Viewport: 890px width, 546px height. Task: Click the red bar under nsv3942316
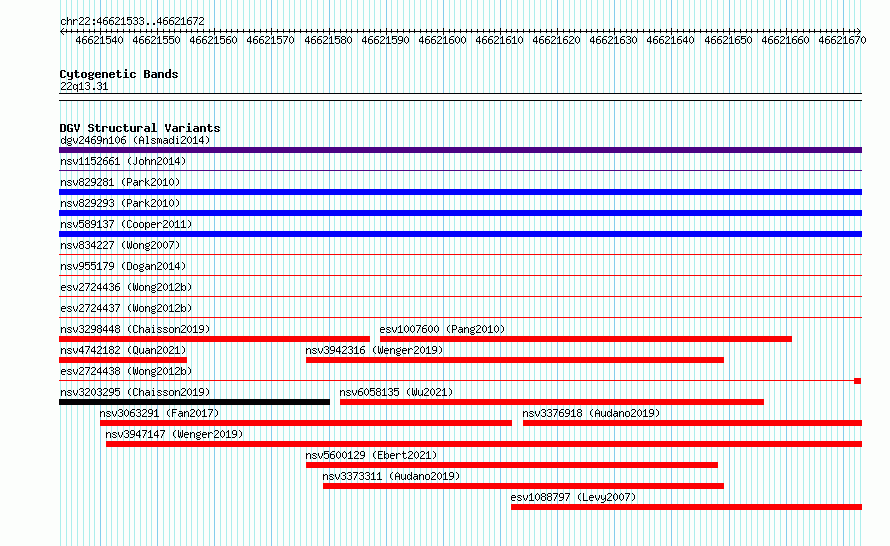(x=515, y=360)
